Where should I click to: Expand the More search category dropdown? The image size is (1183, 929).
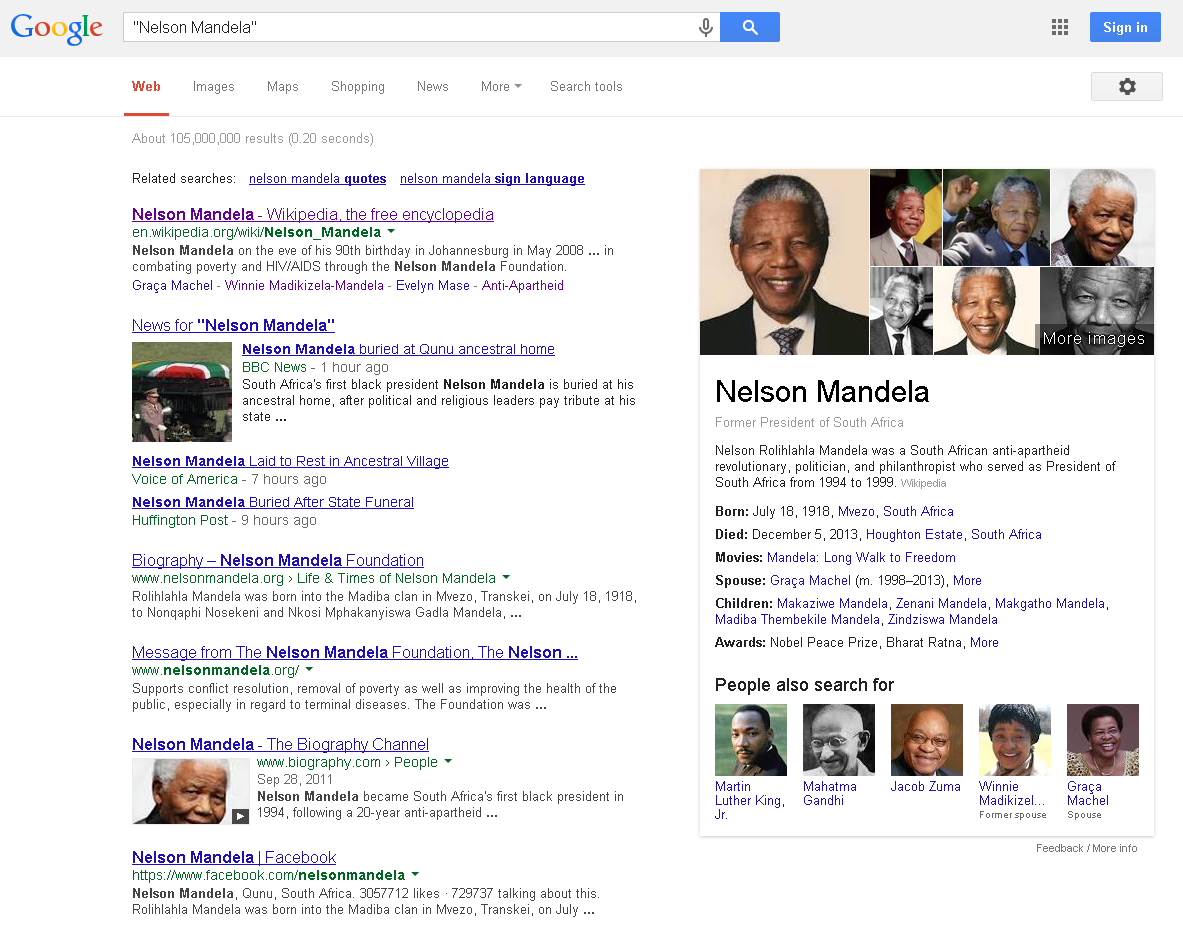(501, 87)
